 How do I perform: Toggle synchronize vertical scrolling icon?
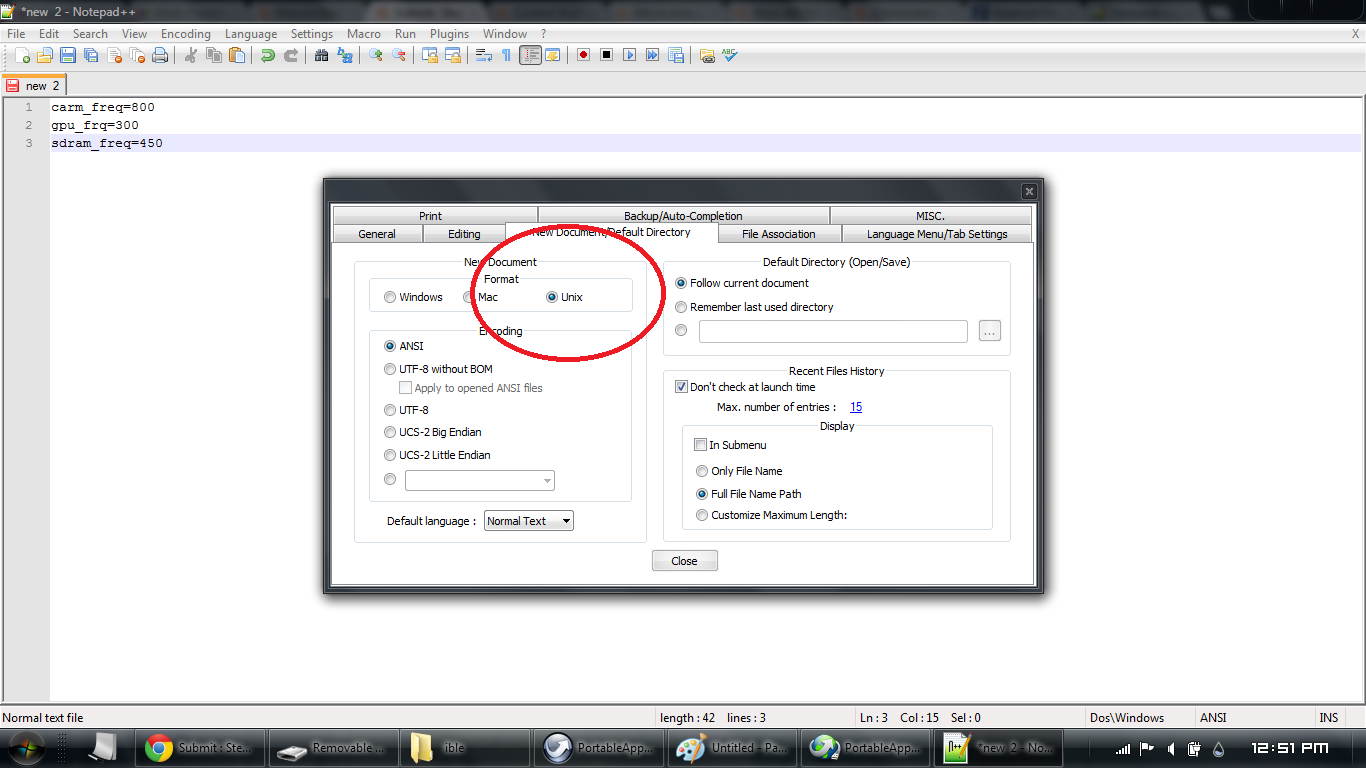click(429, 56)
